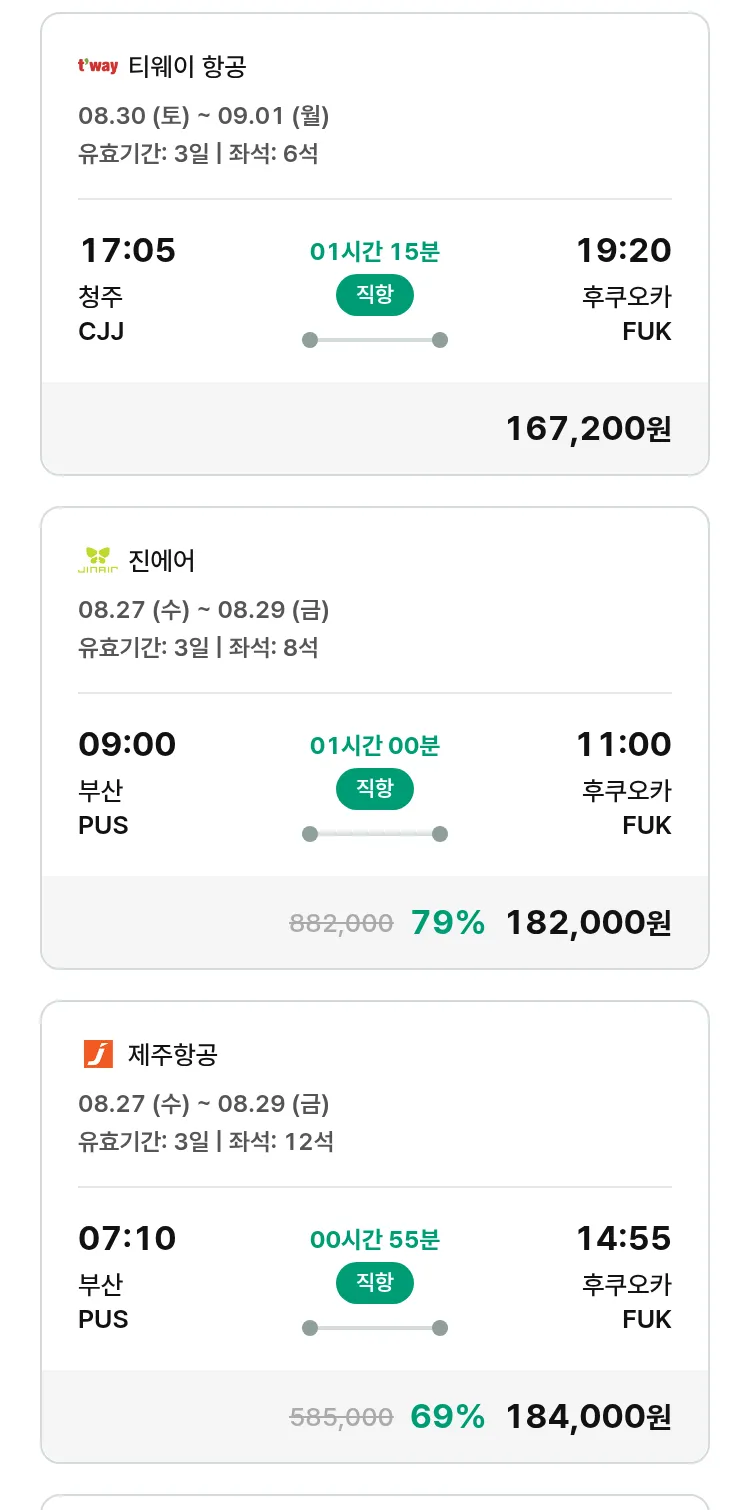Screen dimensions: 750x1510
Task: Click the Jin Air butterfly logo
Action: click(98, 560)
